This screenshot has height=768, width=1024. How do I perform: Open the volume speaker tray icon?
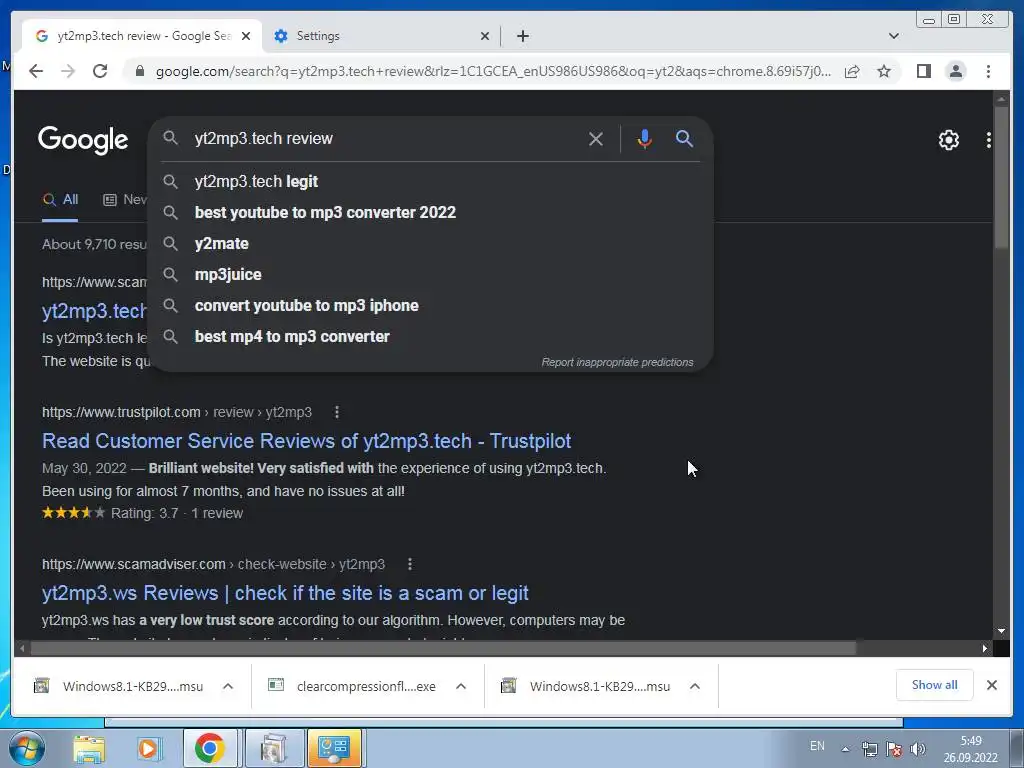point(917,749)
